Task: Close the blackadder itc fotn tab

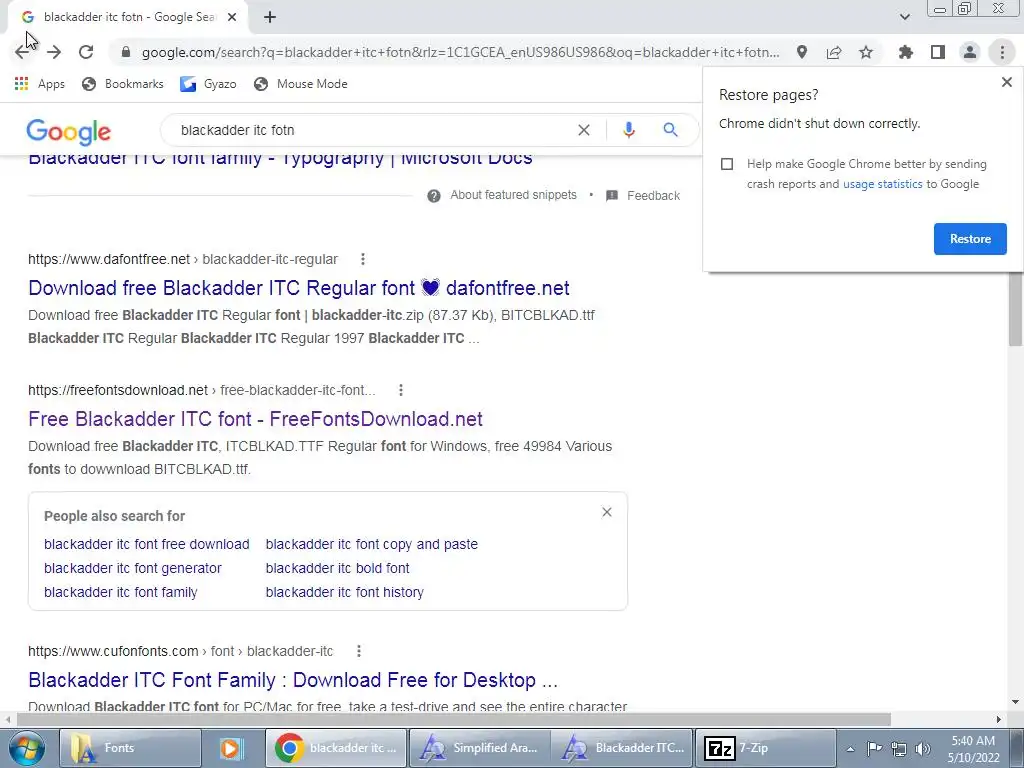Action: [x=232, y=17]
